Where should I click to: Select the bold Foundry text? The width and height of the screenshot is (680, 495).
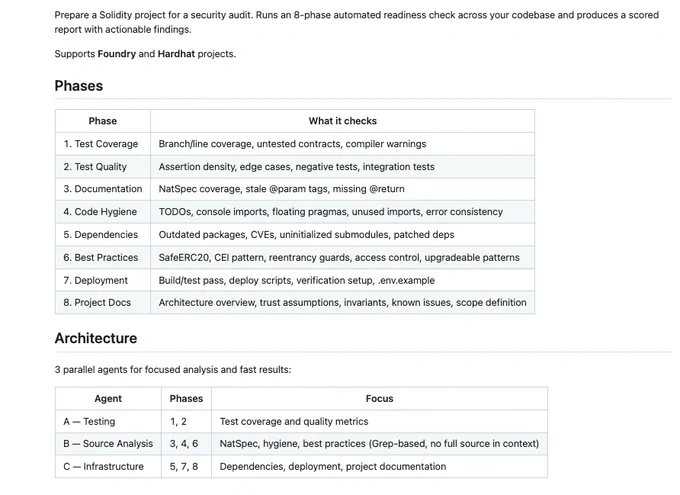tap(117, 54)
